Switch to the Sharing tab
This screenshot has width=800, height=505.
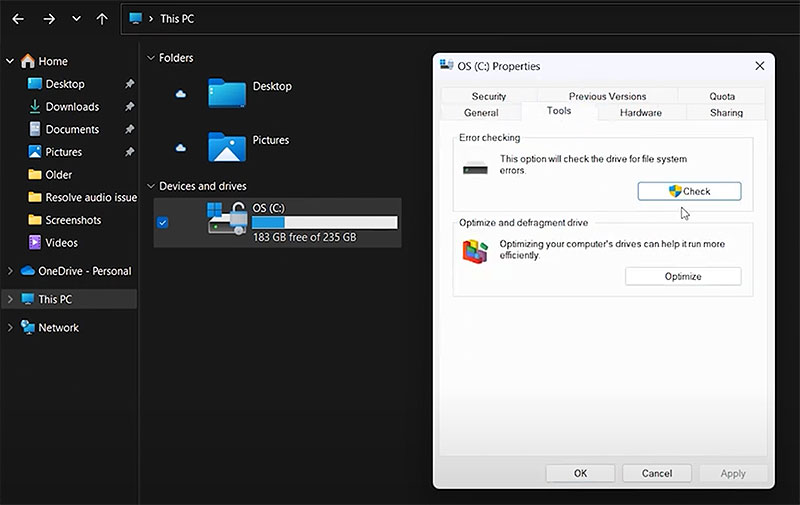pos(726,112)
